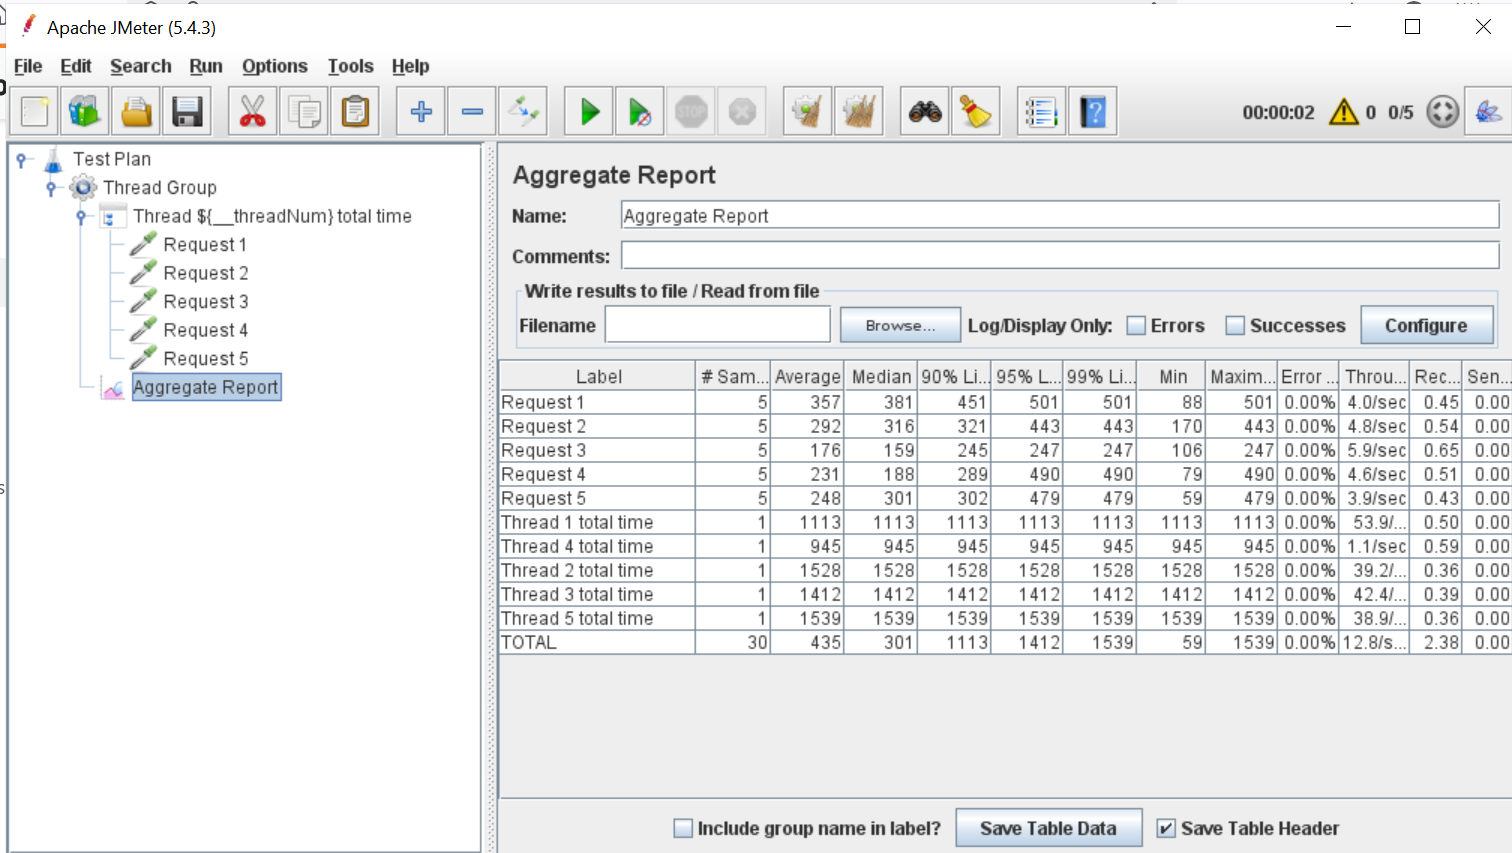1512x853 pixels.
Task: Click the Stop test icon
Action: pos(691,111)
